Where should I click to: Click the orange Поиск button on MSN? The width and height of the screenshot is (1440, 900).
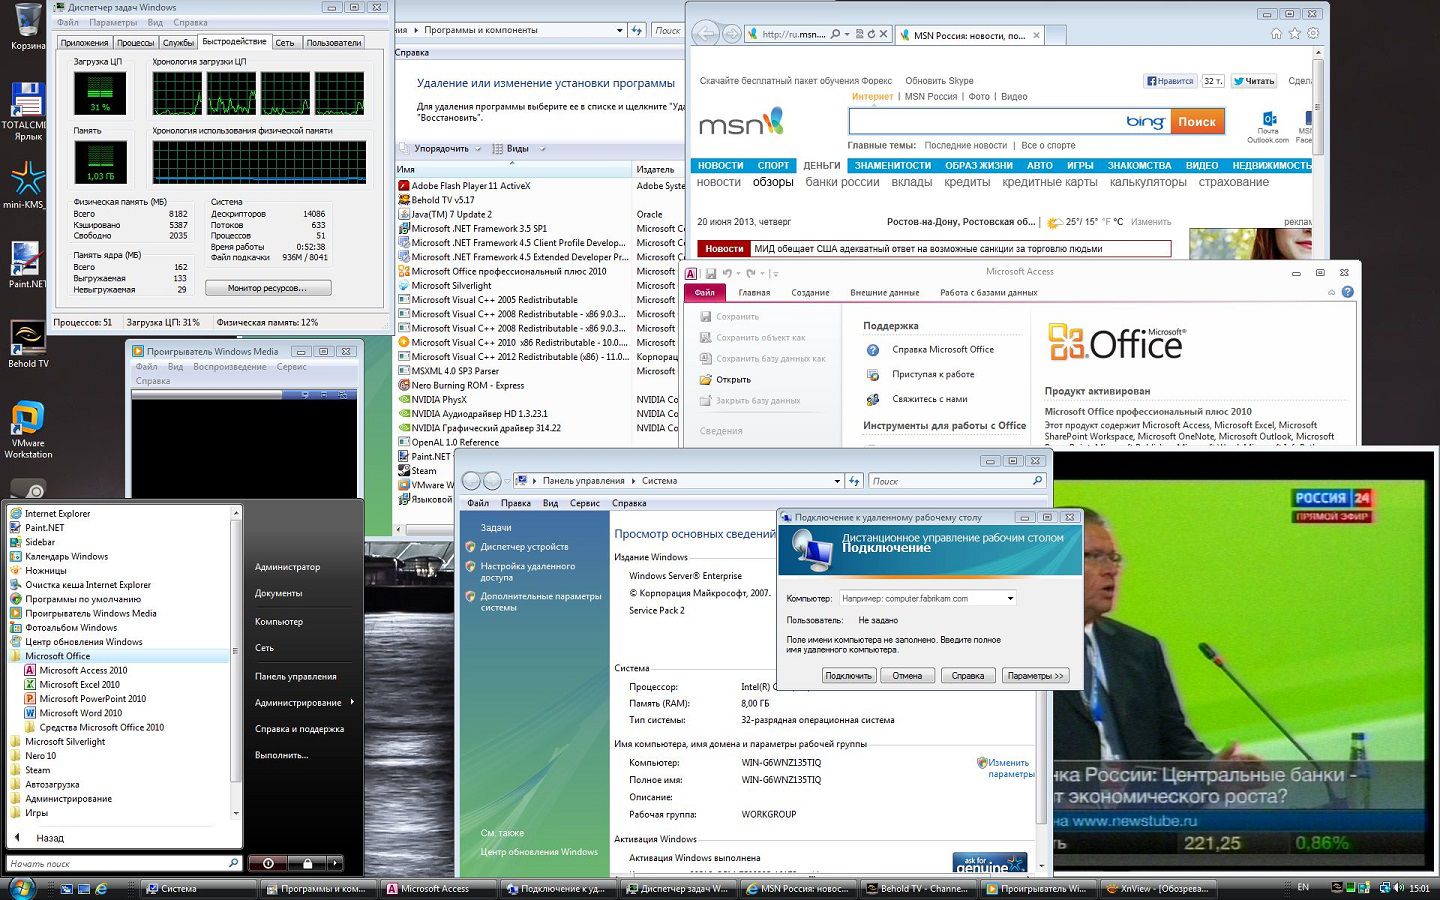pos(1197,122)
